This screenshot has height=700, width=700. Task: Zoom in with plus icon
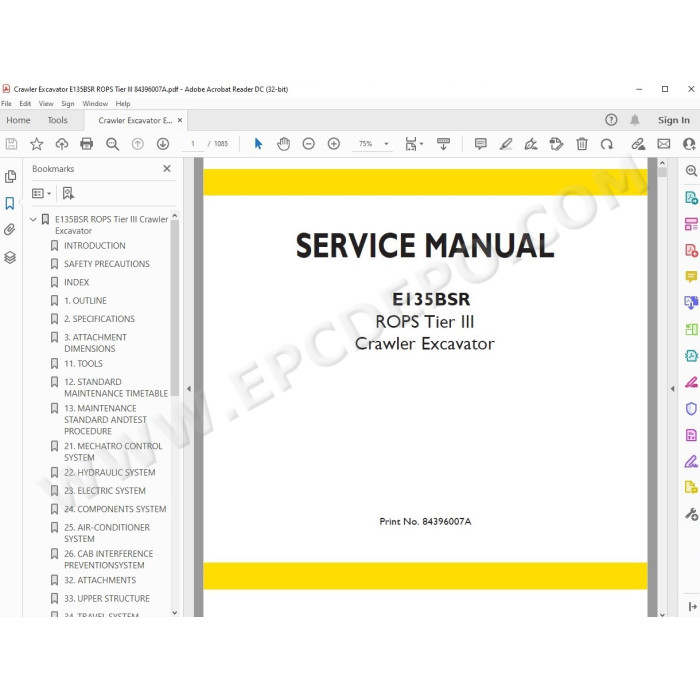[x=334, y=144]
